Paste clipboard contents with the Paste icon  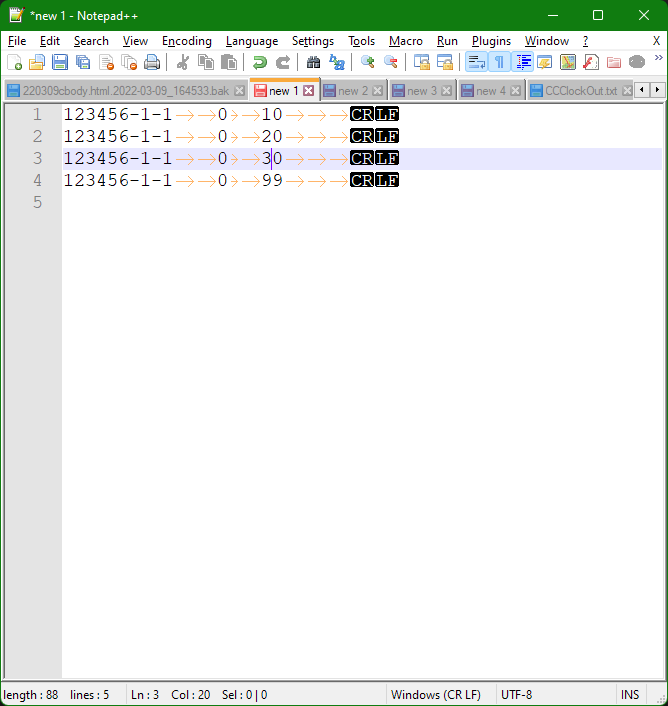[229, 63]
